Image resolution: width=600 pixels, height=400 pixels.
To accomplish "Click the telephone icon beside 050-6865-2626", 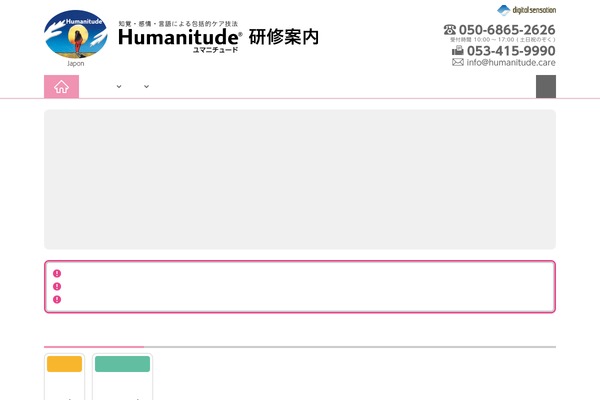I will (x=450, y=29).
